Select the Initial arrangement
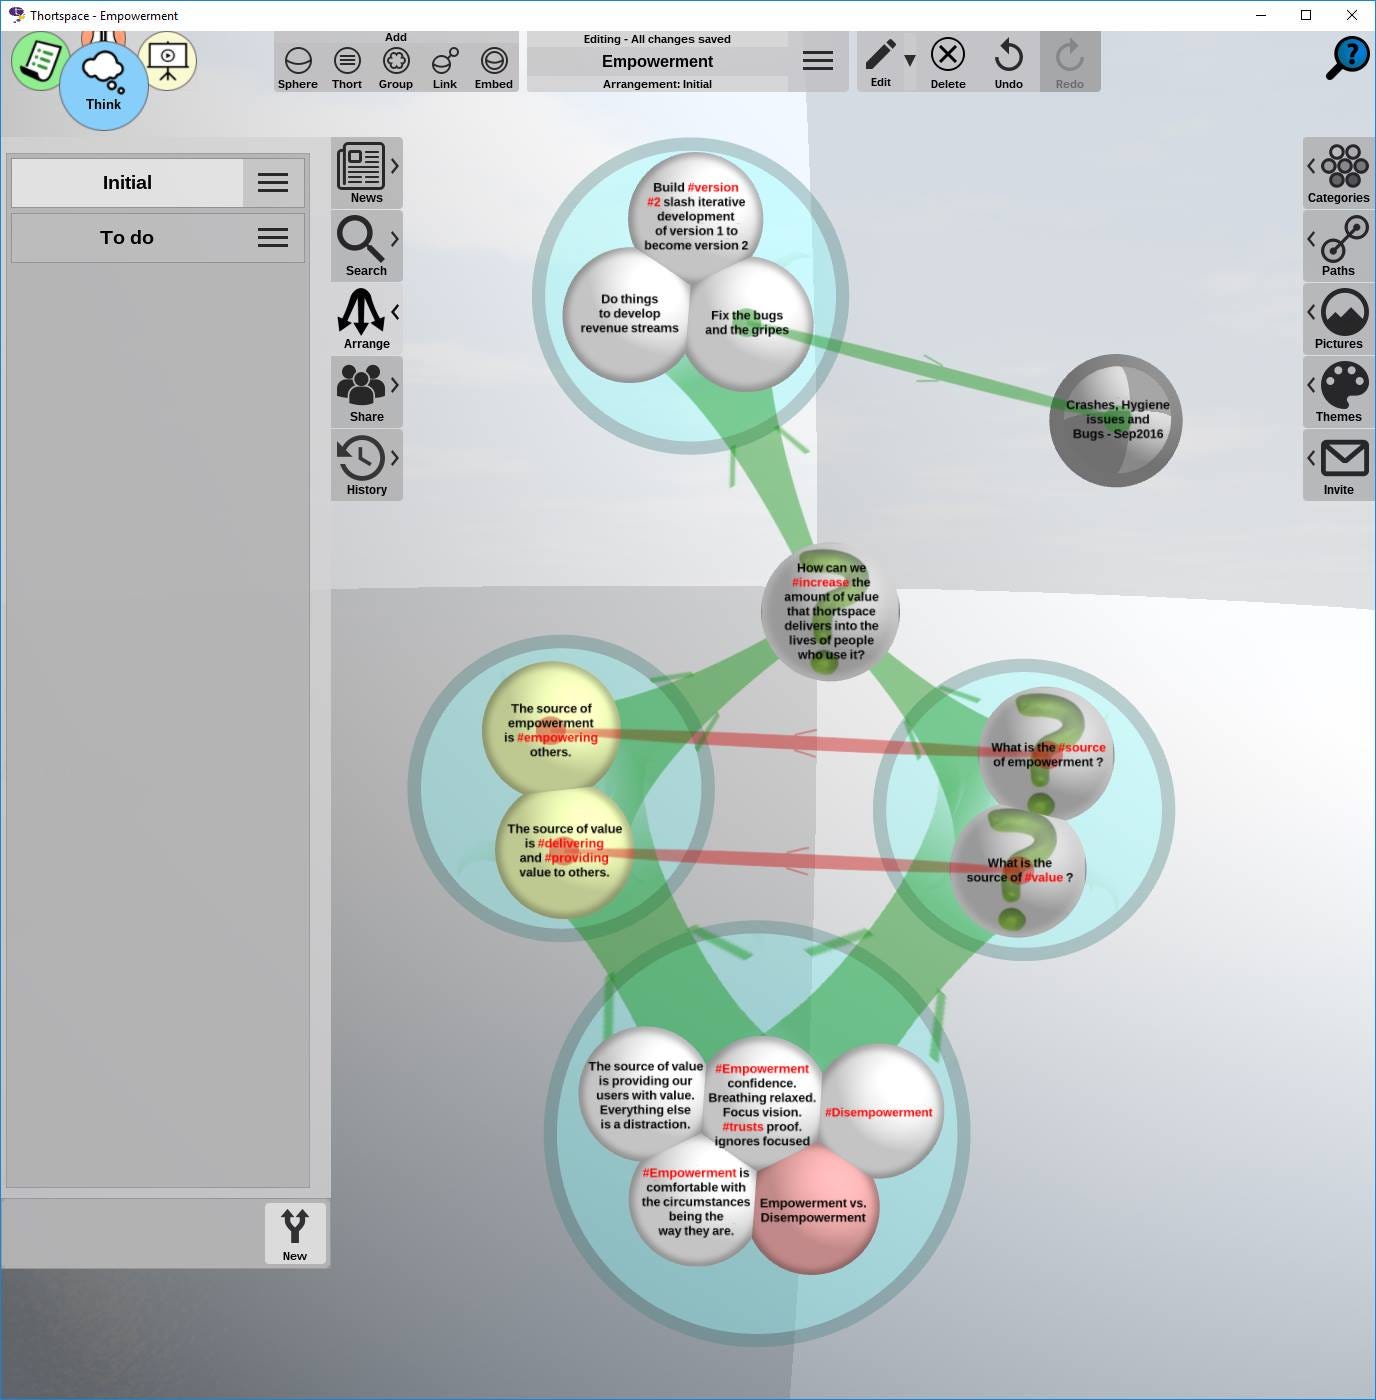The image size is (1376, 1400). click(x=127, y=183)
